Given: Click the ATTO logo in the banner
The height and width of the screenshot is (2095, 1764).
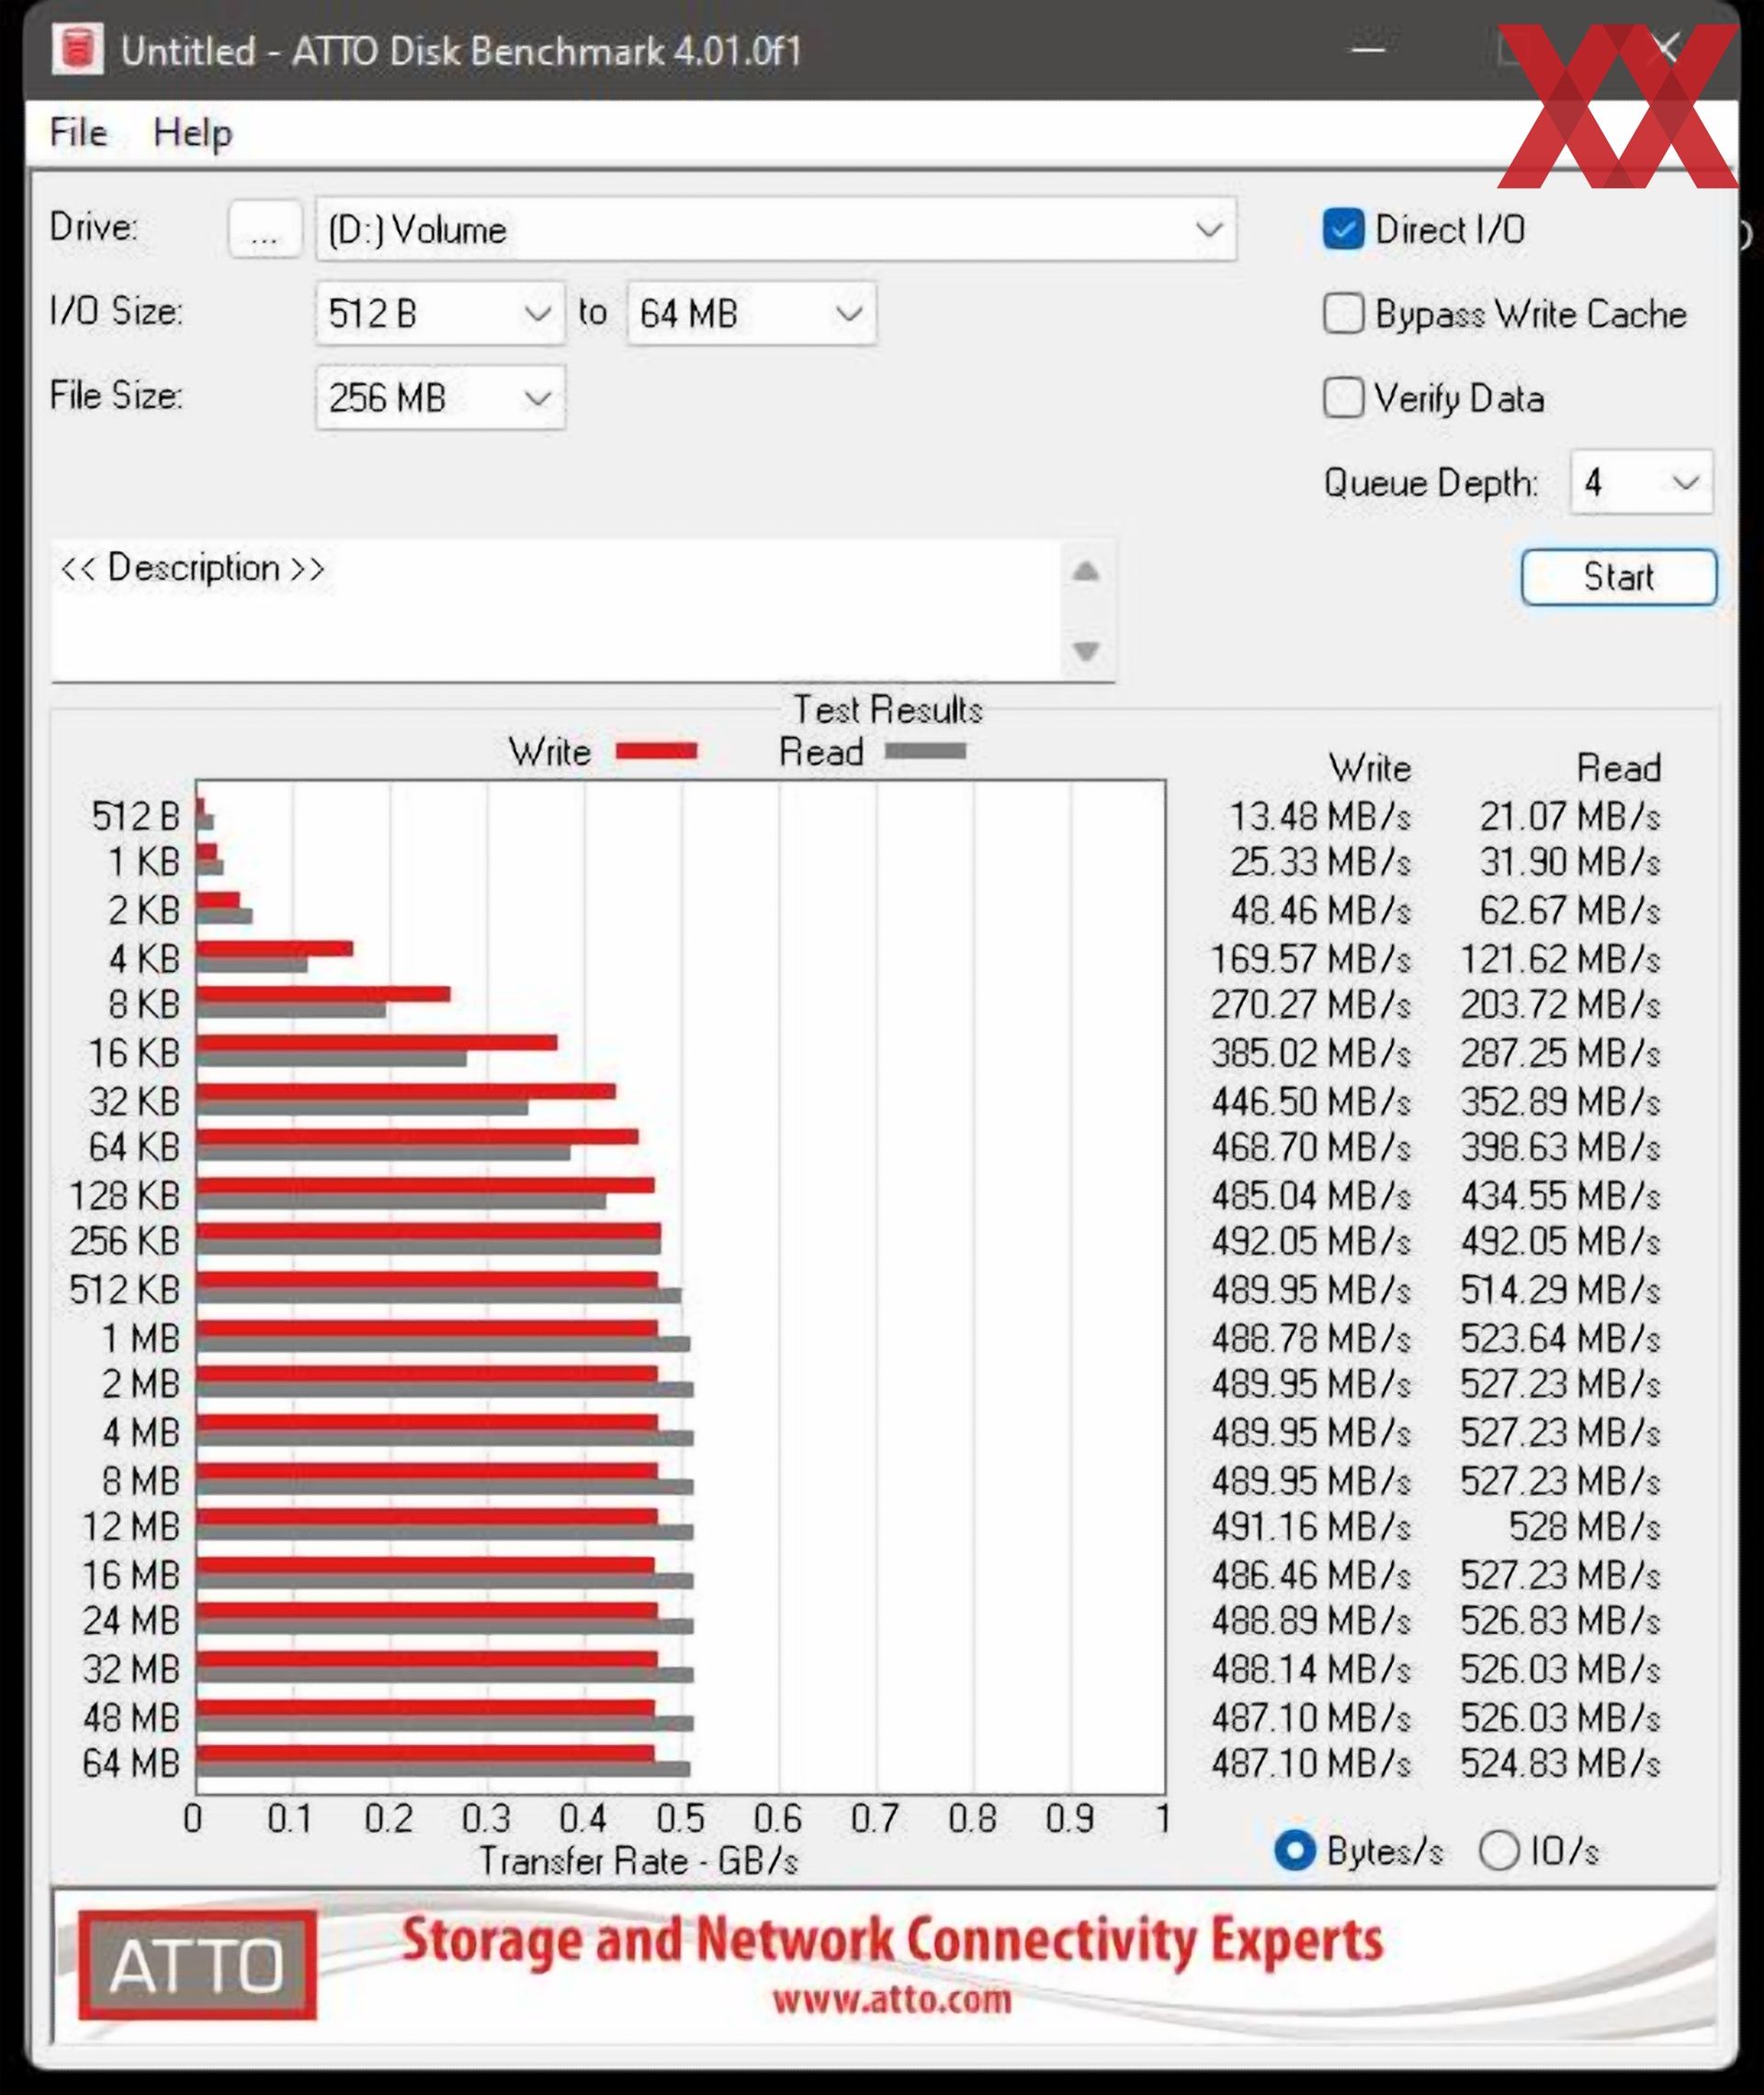Looking at the screenshot, I should click(x=197, y=1966).
